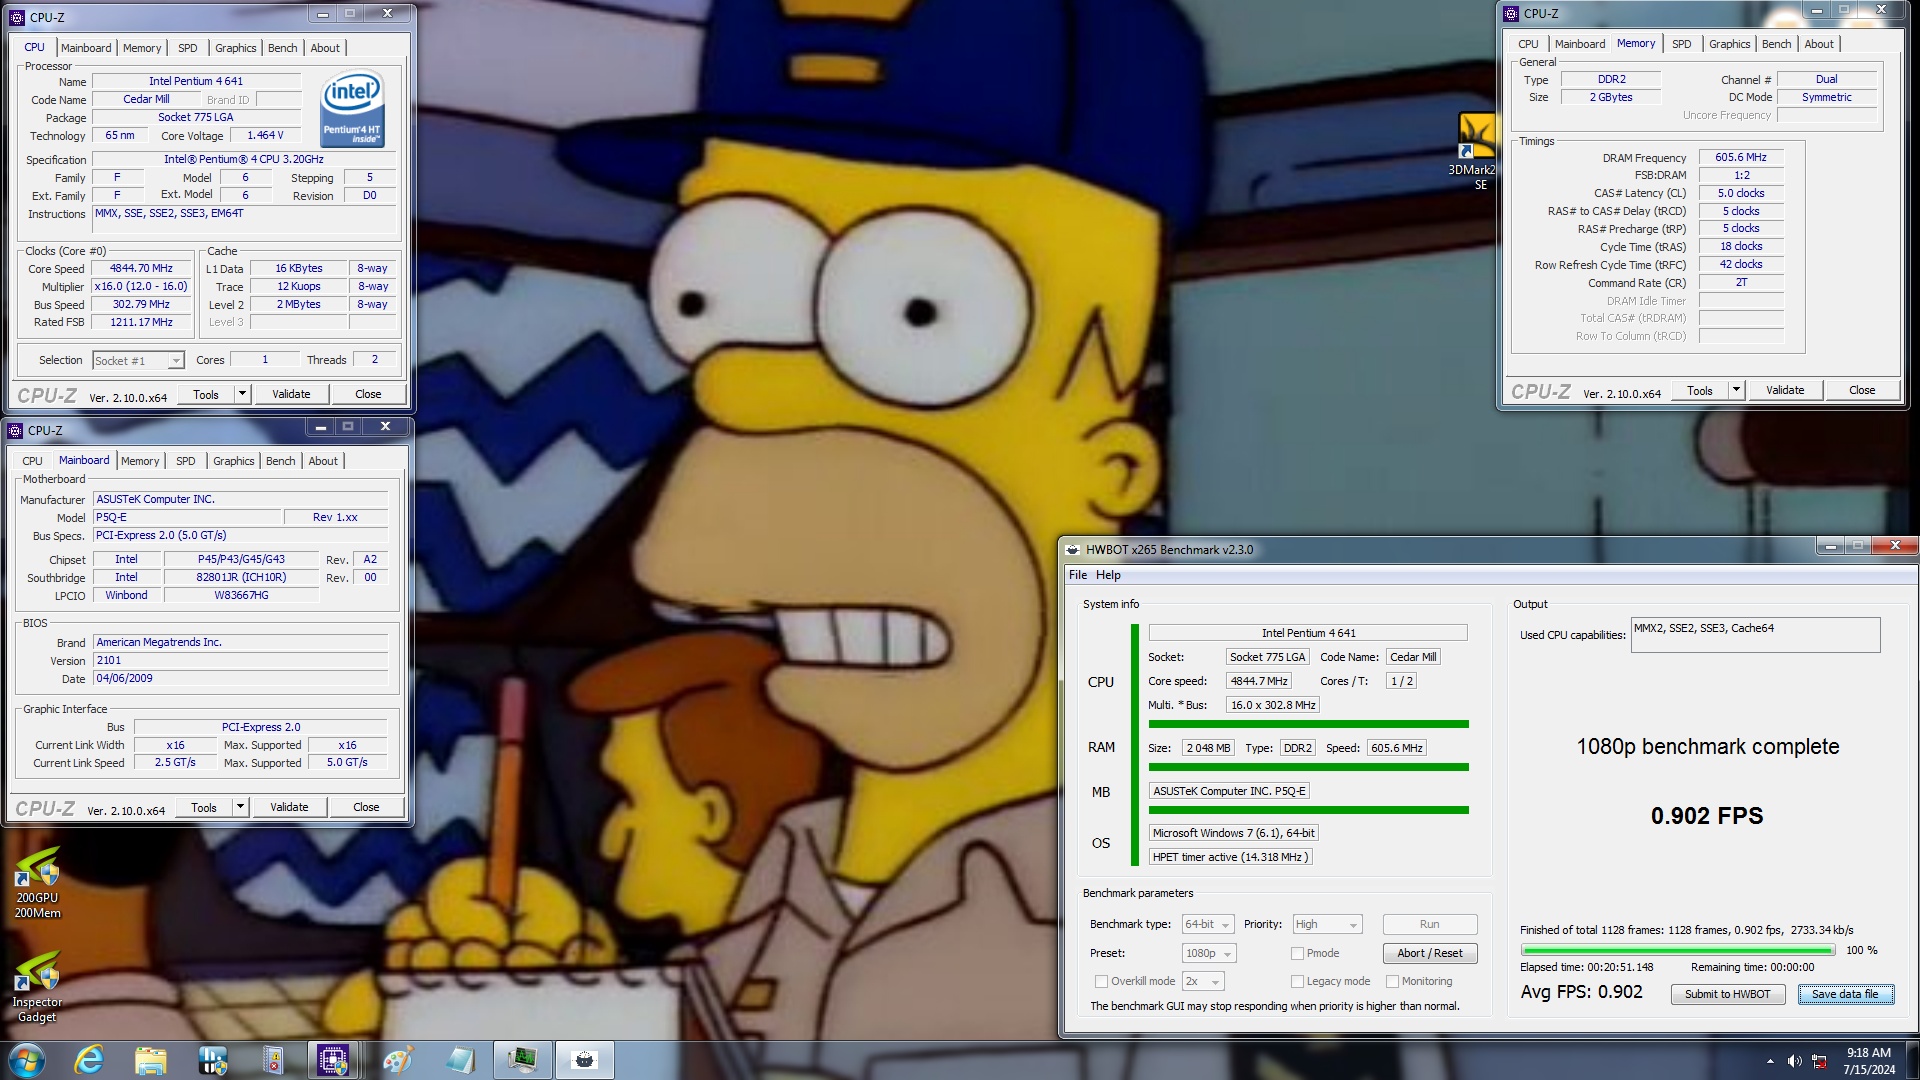Image resolution: width=1920 pixels, height=1080 pixels.
Task: Open the 200GPU 200Mem desktop shortcut
Action: click(x=37, y=884)
